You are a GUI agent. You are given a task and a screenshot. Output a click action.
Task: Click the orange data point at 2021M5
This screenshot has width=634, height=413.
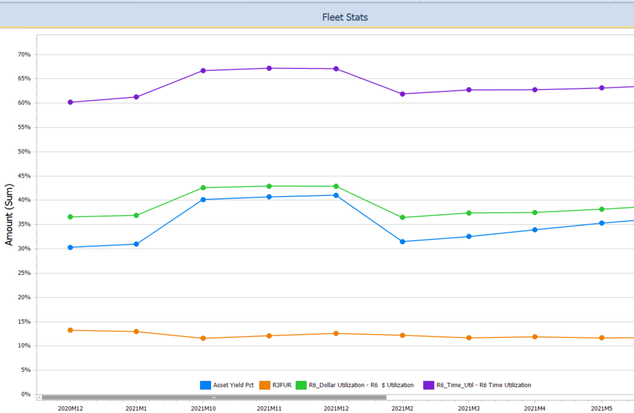coord(602,338)
